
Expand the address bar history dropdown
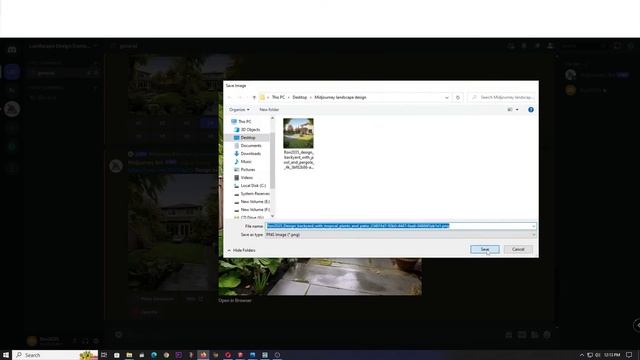pyautogui.click(x=447, y=98)
